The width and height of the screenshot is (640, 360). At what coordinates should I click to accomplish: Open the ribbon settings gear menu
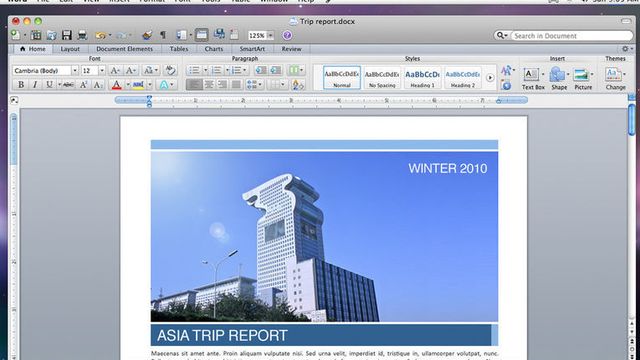point(627,49)
